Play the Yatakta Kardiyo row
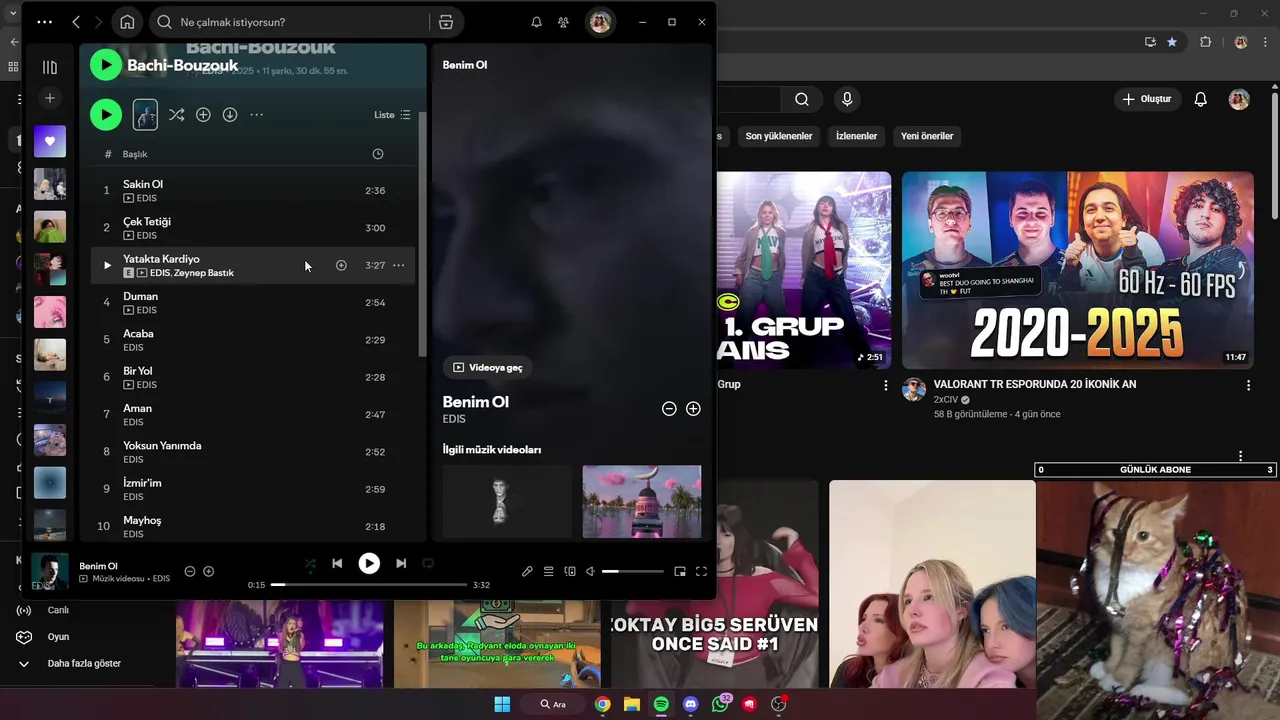This screenshot has height=720, width=1280. coord(107,265)
